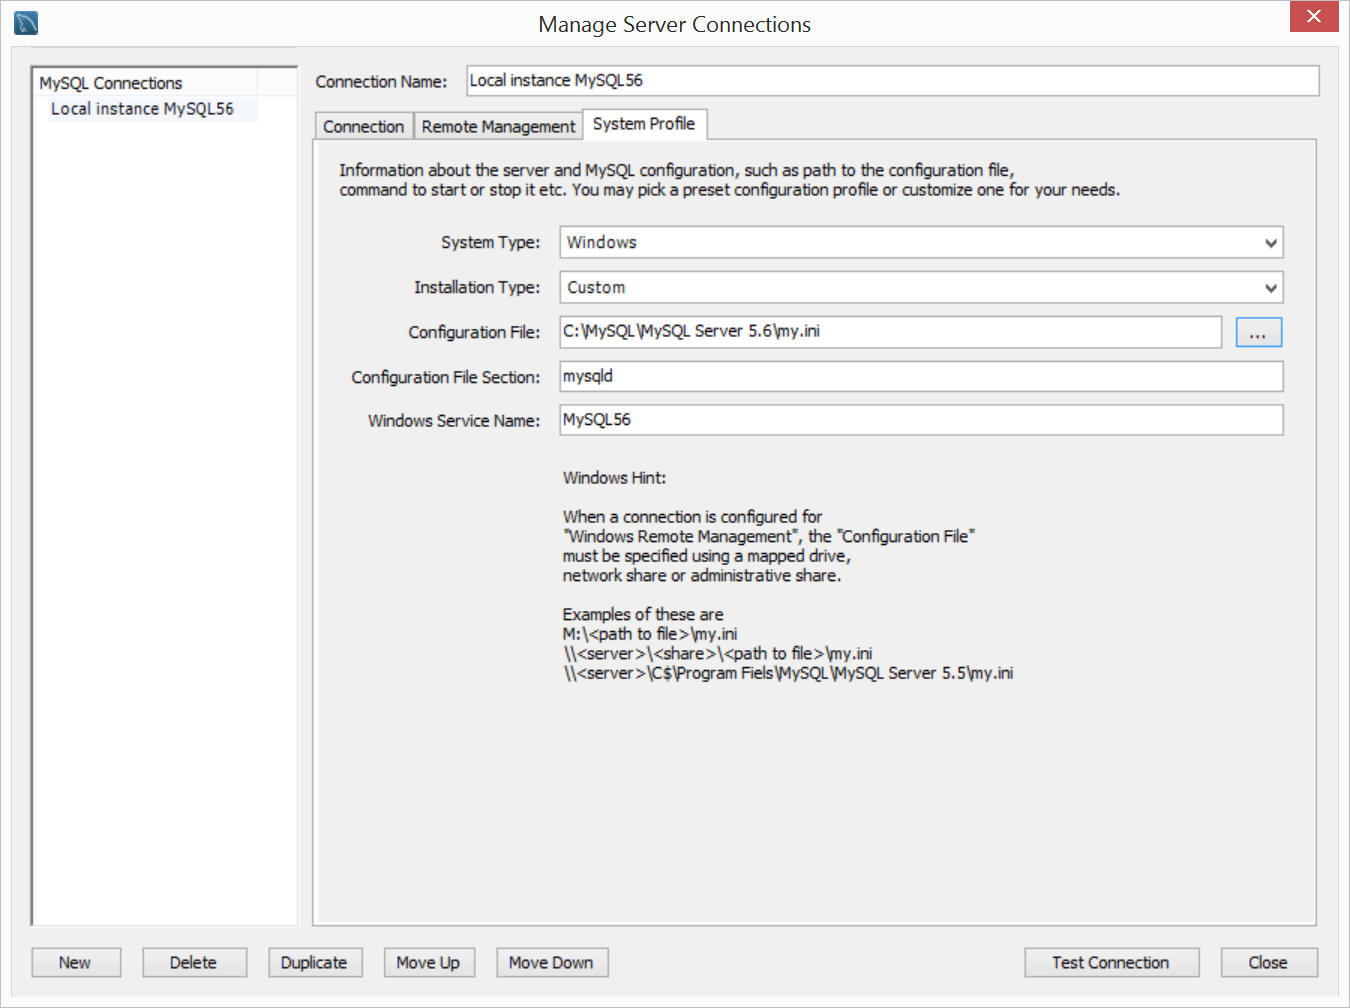Switch to the Connection tab
Image resolution: width=1350 pixels, height=1008 pixels.
click(364, 127)
